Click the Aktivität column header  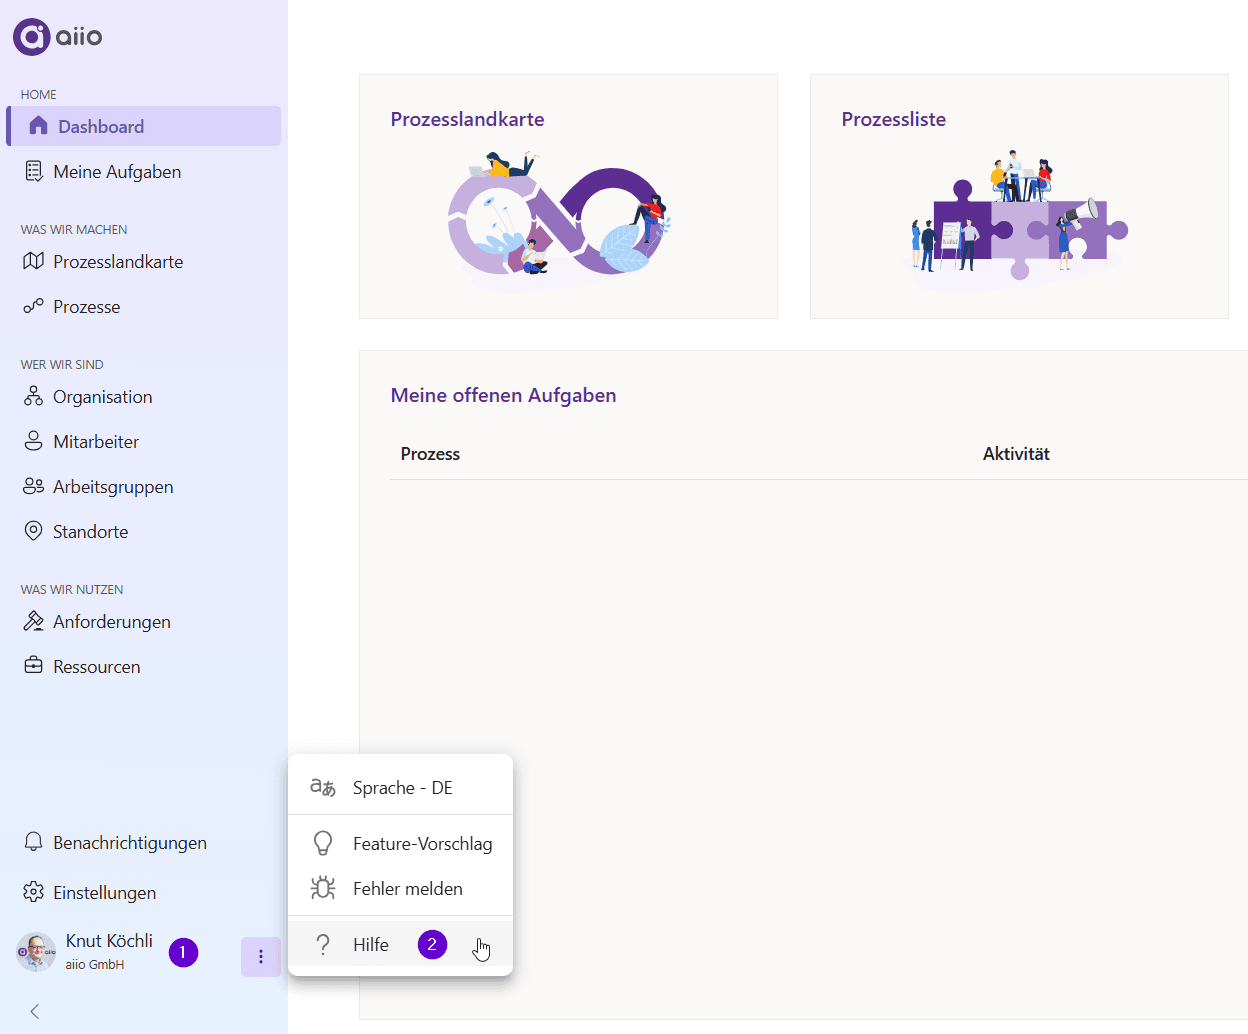tap(1016, 453)
